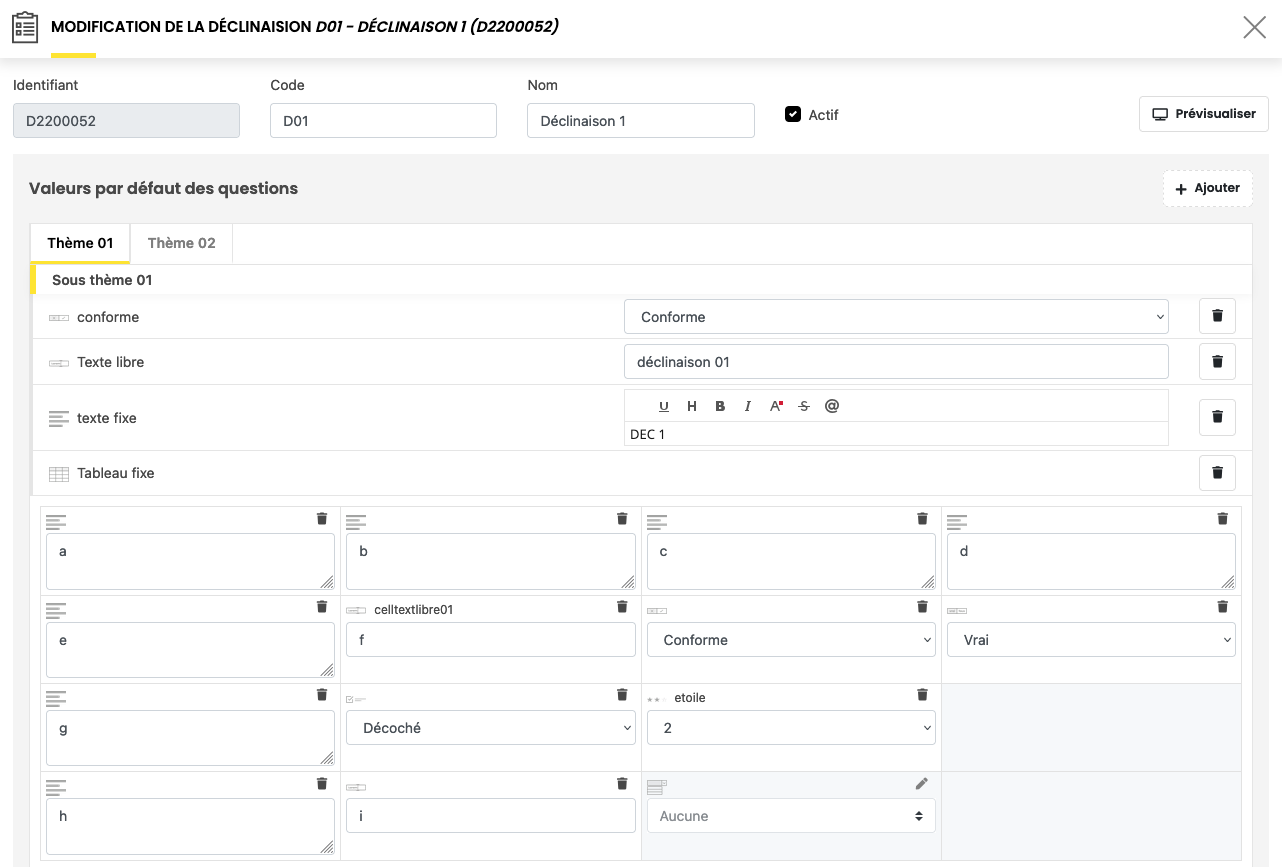Select the Thème 01 tab
The width and height of the screenshot is (1282, 867).
pos(80,243)
